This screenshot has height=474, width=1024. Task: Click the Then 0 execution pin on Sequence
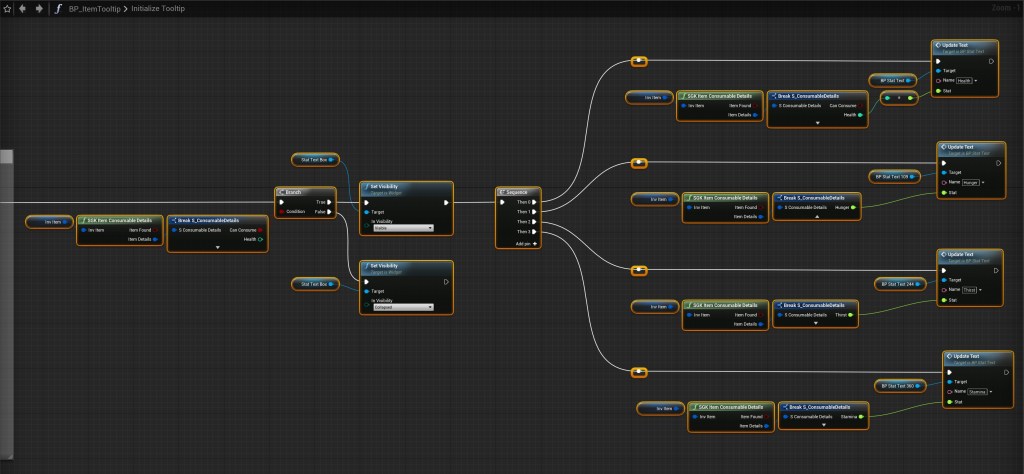click(x=536, y=200)
